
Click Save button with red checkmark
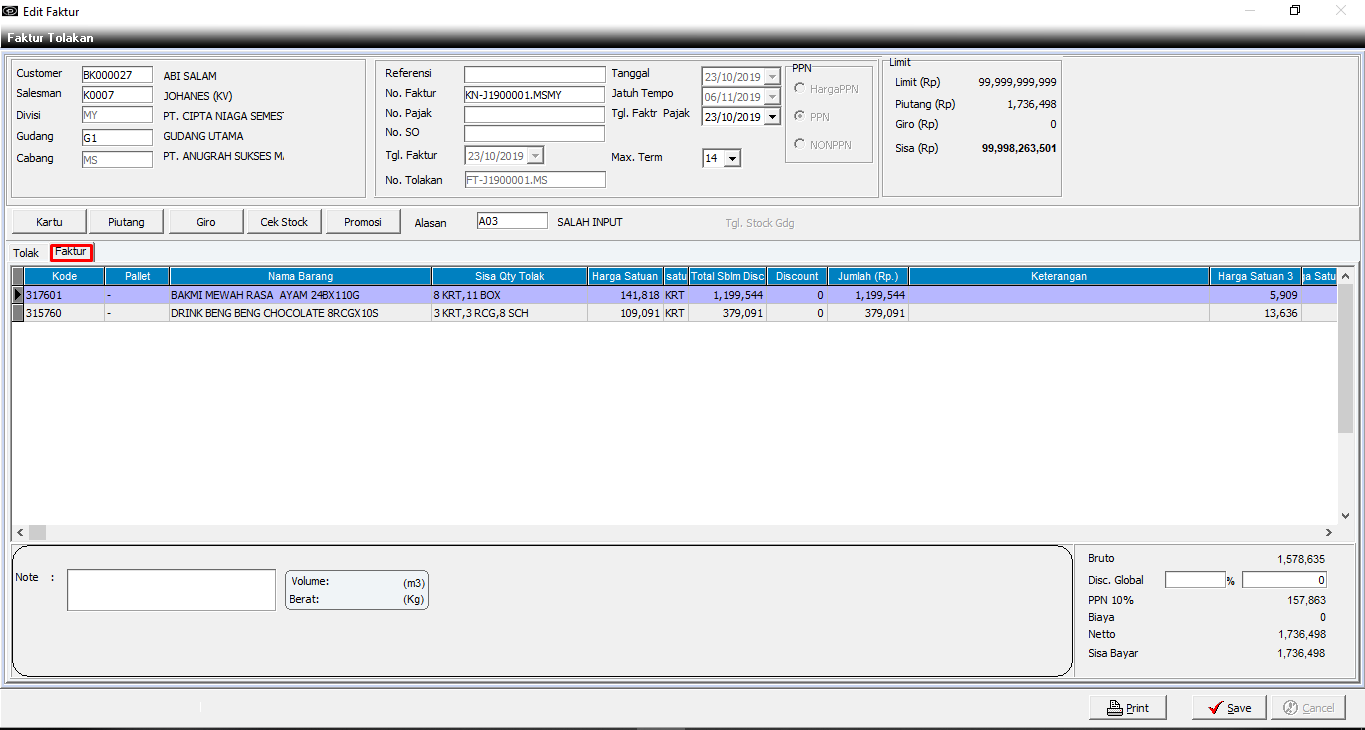tap(1229, 707)
